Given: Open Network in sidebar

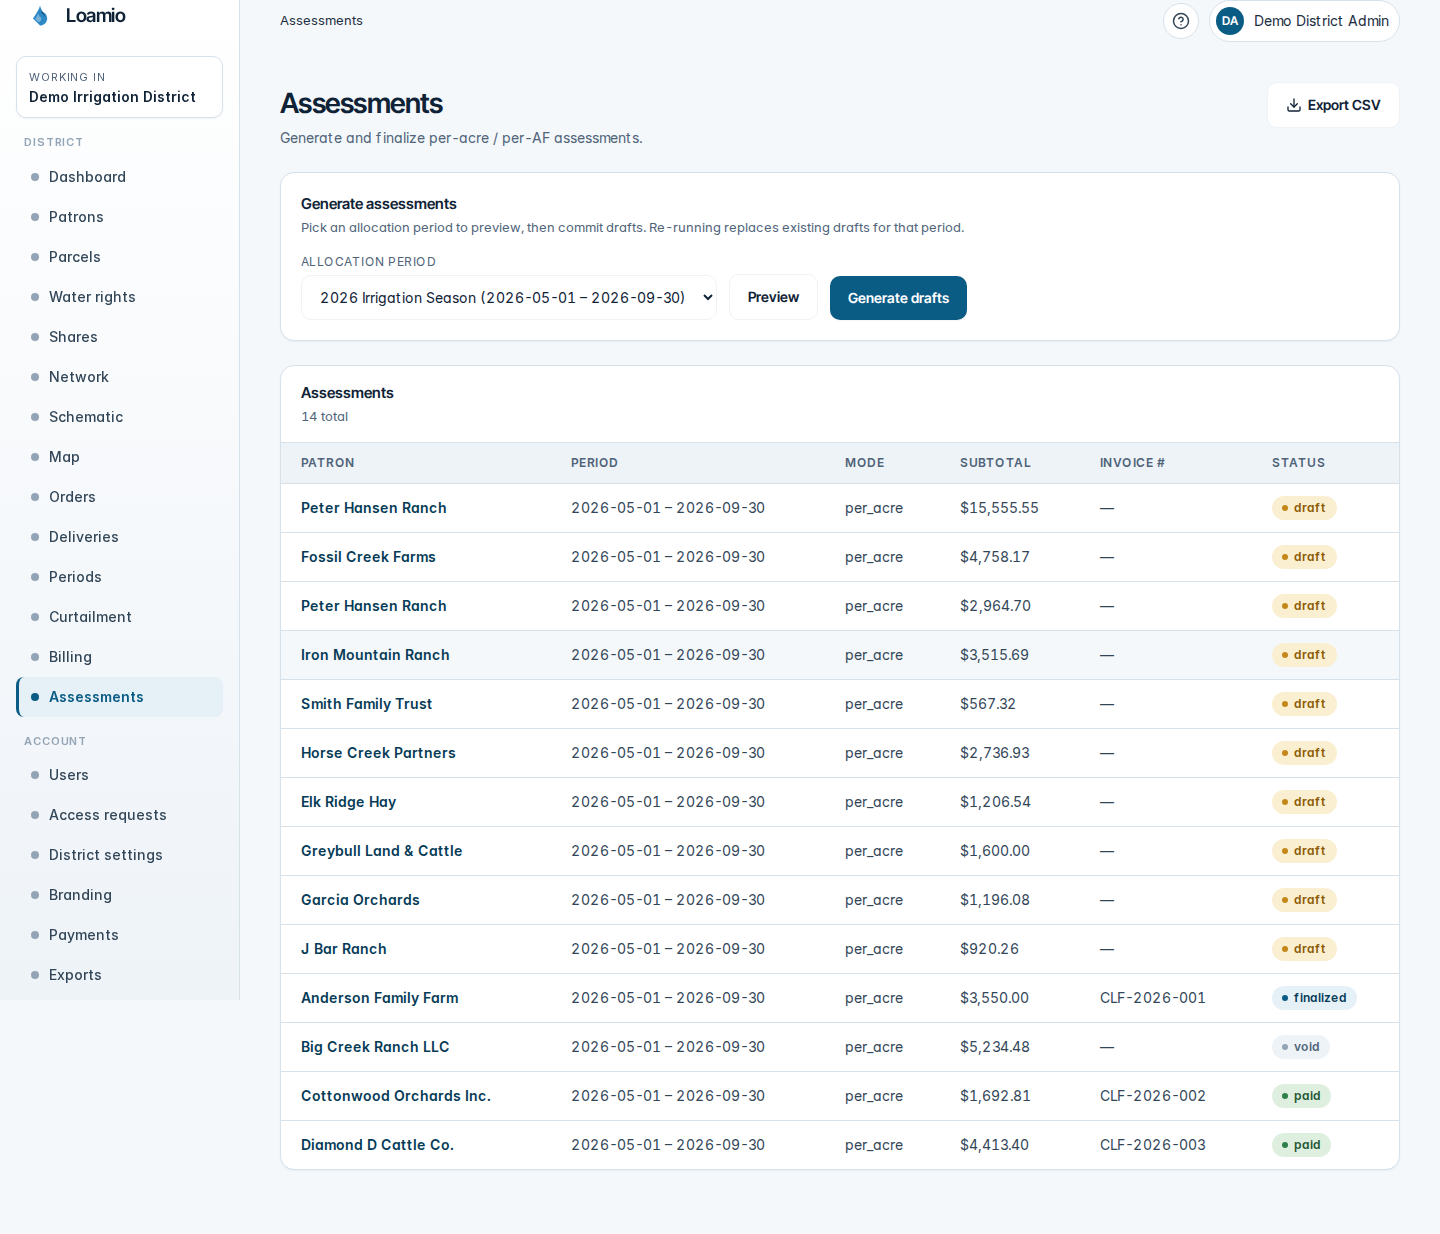Looking at the screenshot, I should point(119,377).
